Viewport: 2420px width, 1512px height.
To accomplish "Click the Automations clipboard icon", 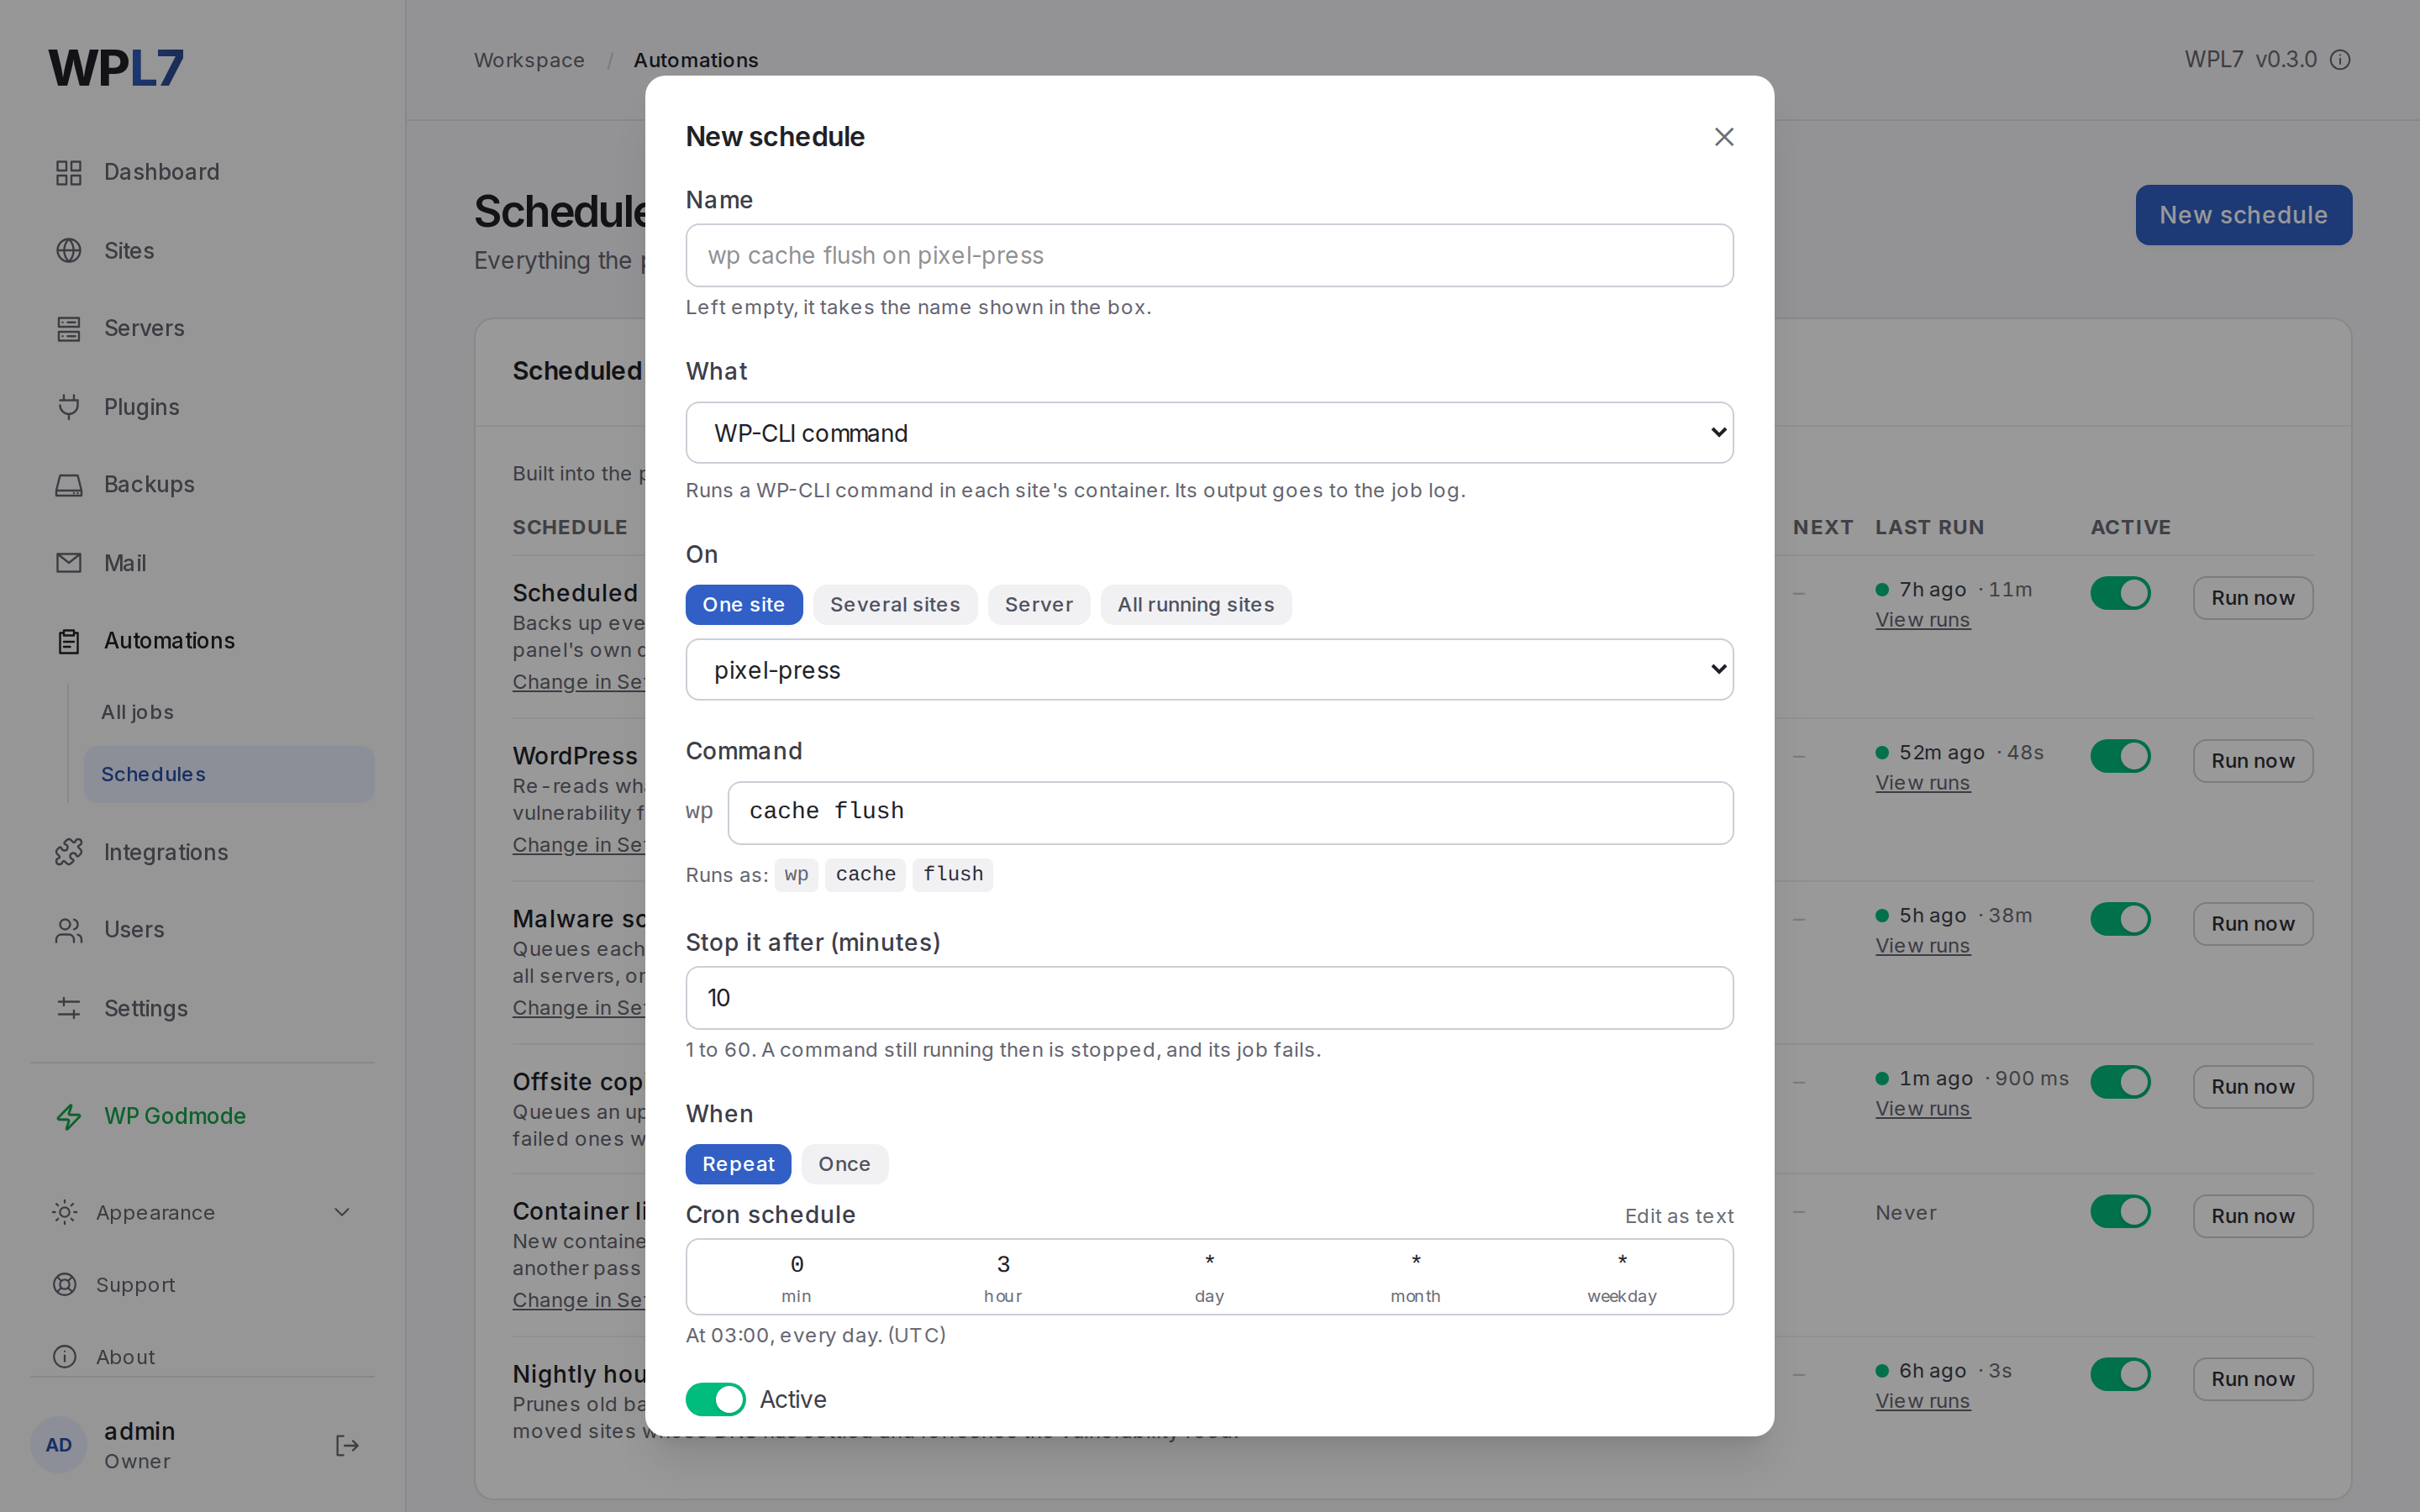I will click(68, 641).
